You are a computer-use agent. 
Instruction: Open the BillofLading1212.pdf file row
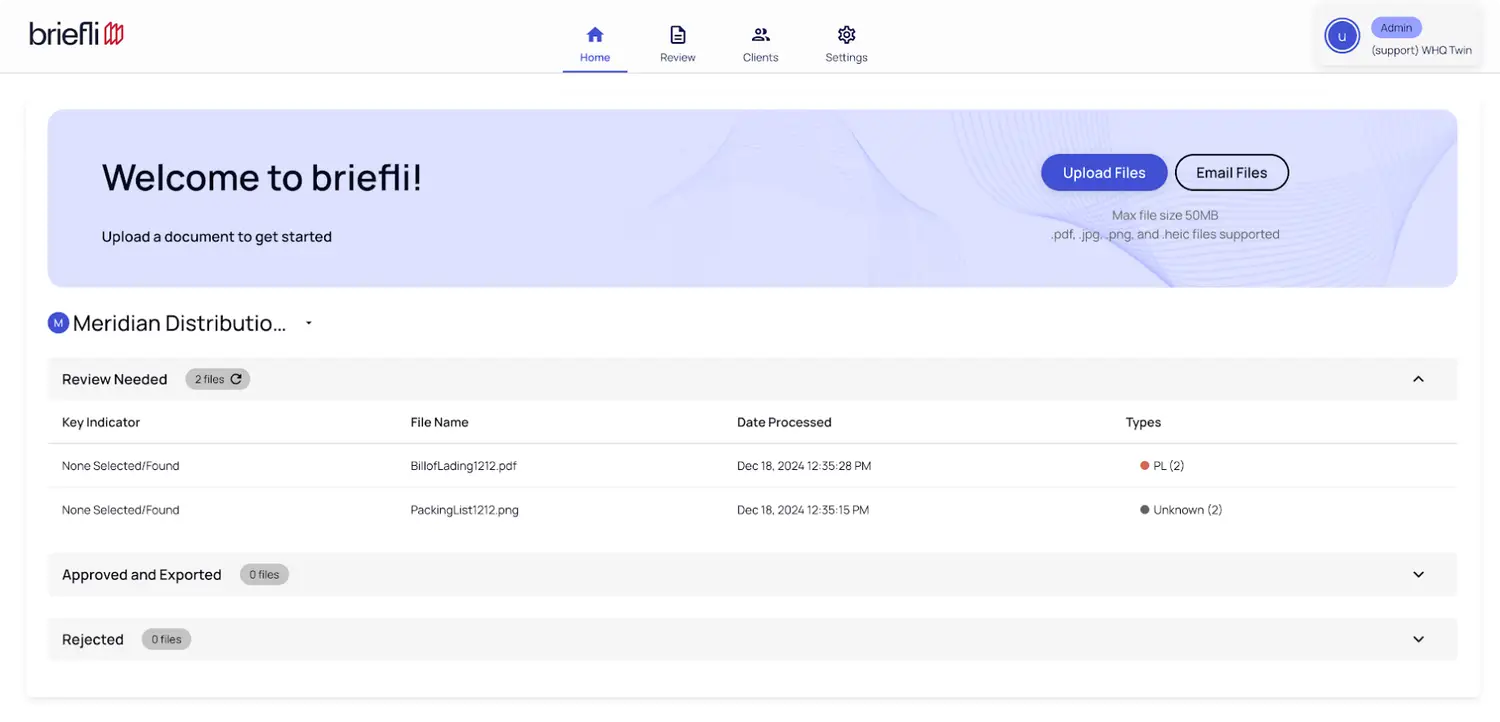(463, 466)
